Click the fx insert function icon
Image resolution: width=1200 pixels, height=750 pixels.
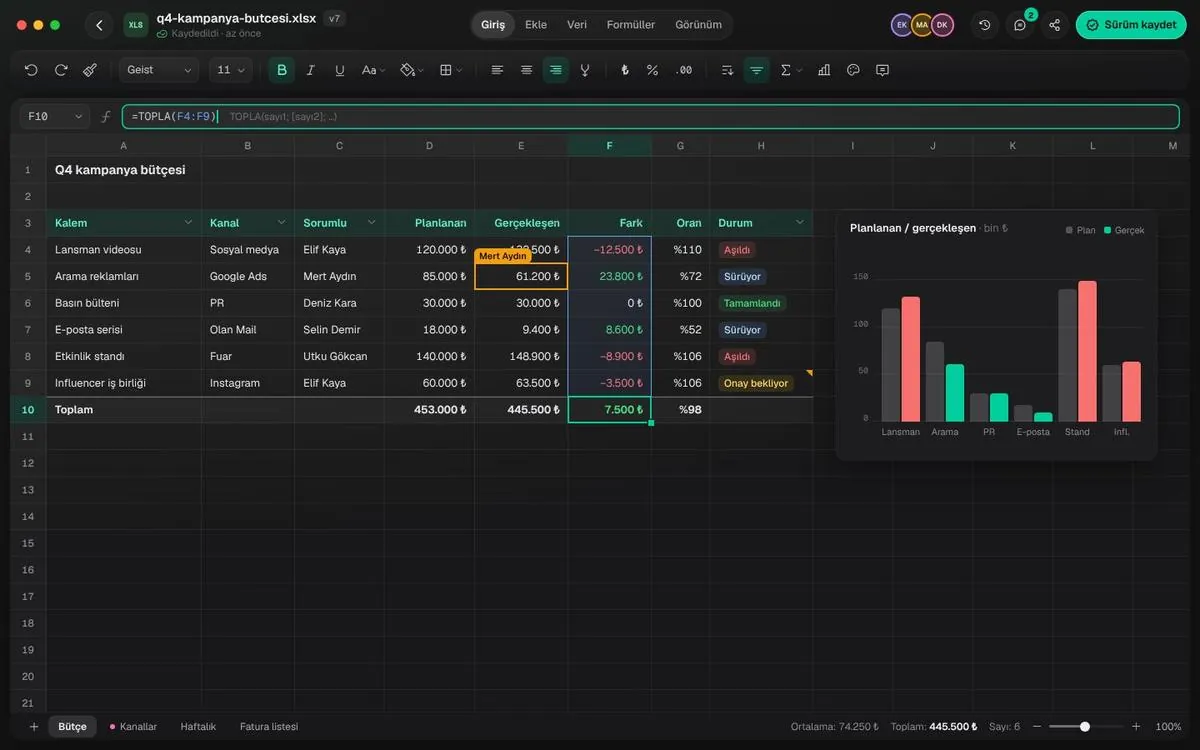point(106,116)
